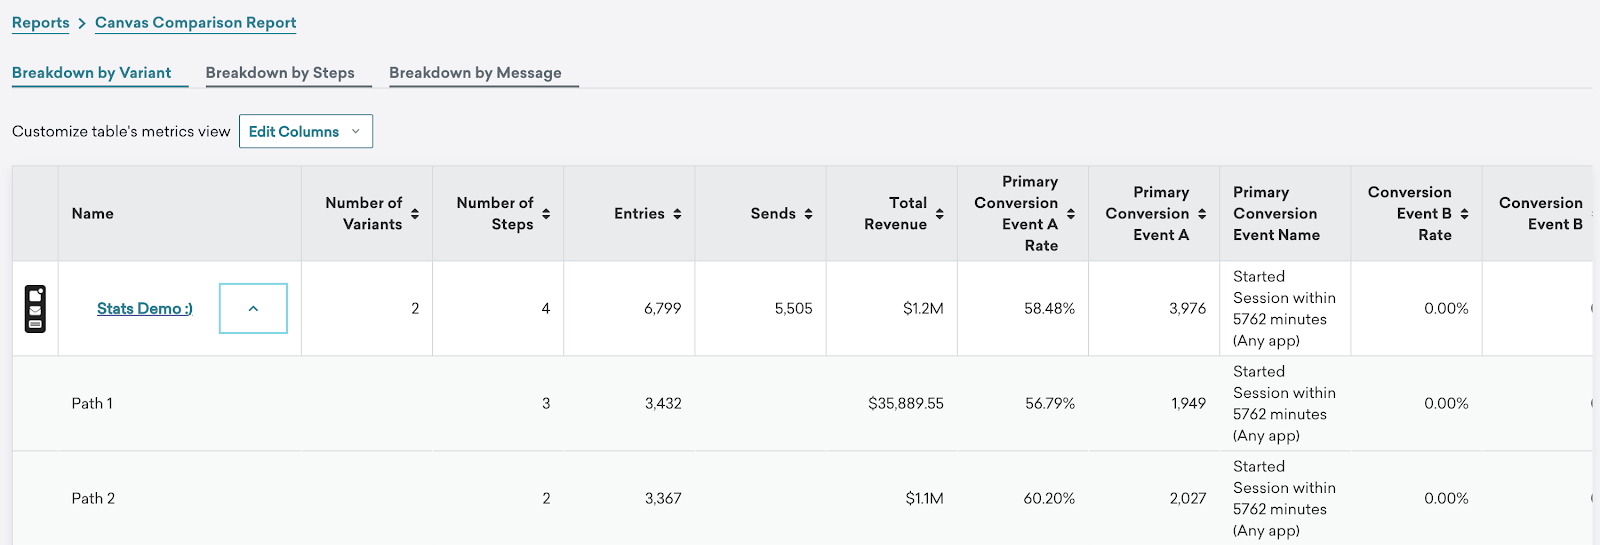1600x545 pixels.
Task: Click the Canvas icon beside Stats Demo
Action: tap(35, 309)
